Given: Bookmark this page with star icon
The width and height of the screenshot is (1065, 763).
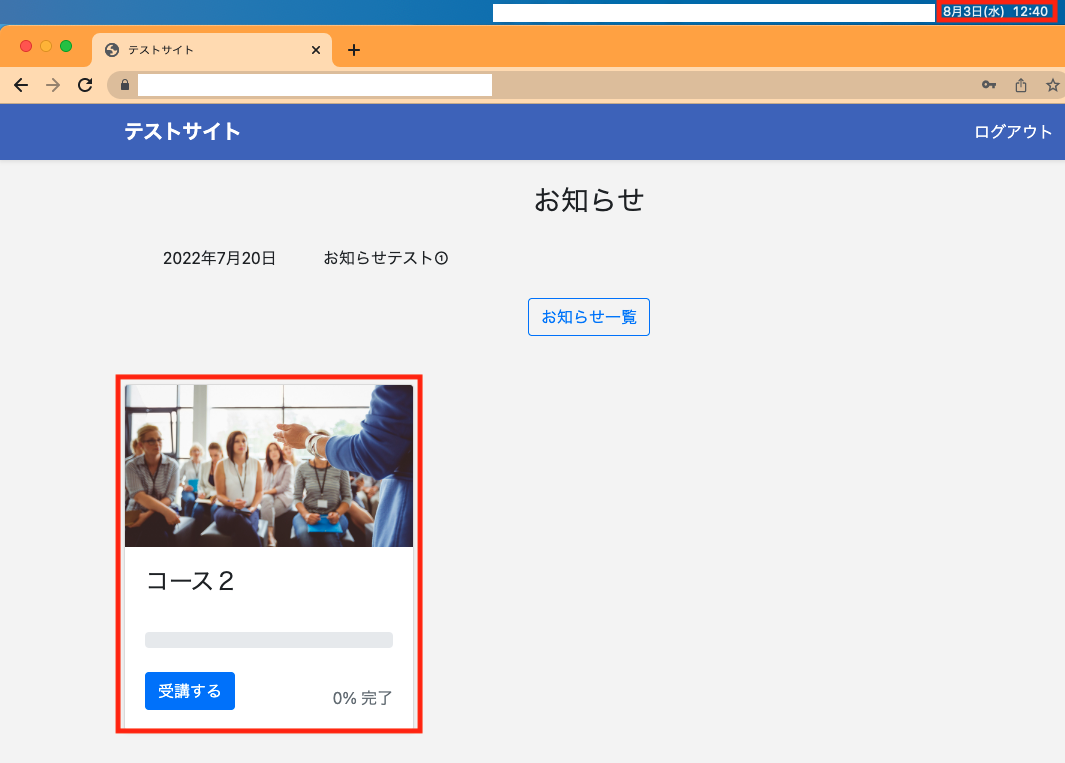Looking at the screenshot, I should pos(1052,86).
